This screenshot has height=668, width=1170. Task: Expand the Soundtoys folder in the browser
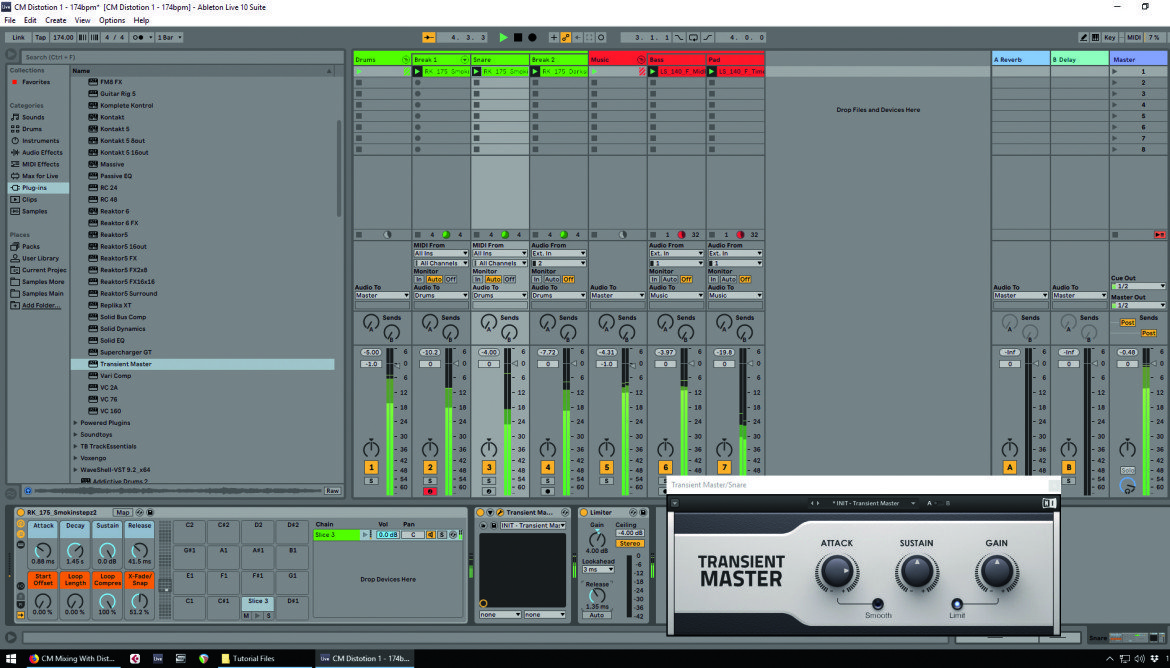[x=75, y=434]
